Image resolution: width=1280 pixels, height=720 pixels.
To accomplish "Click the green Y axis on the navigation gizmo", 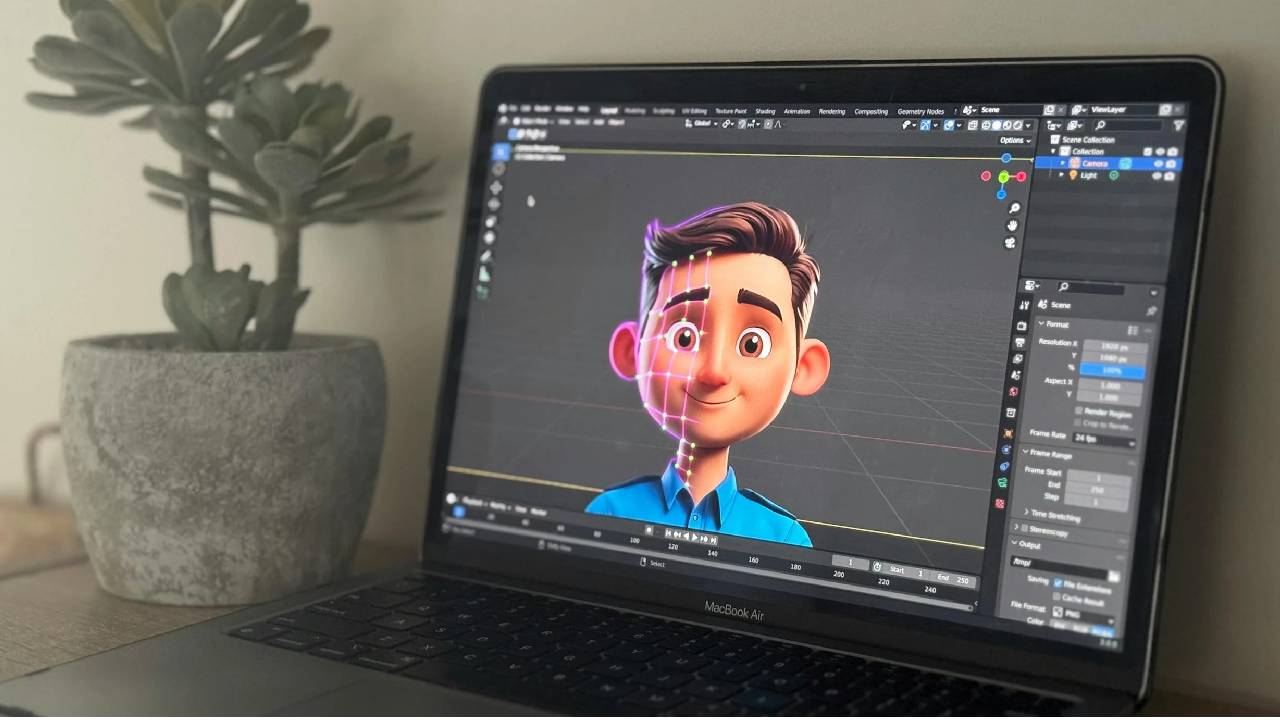I will (1003, 177).
